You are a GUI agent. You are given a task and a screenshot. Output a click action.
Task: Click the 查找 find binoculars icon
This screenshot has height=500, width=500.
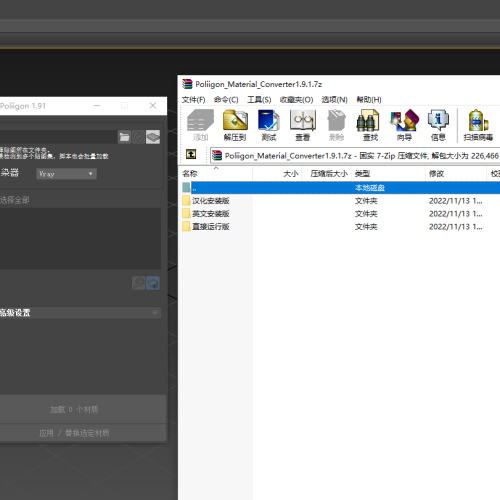(x=370, y=125)
